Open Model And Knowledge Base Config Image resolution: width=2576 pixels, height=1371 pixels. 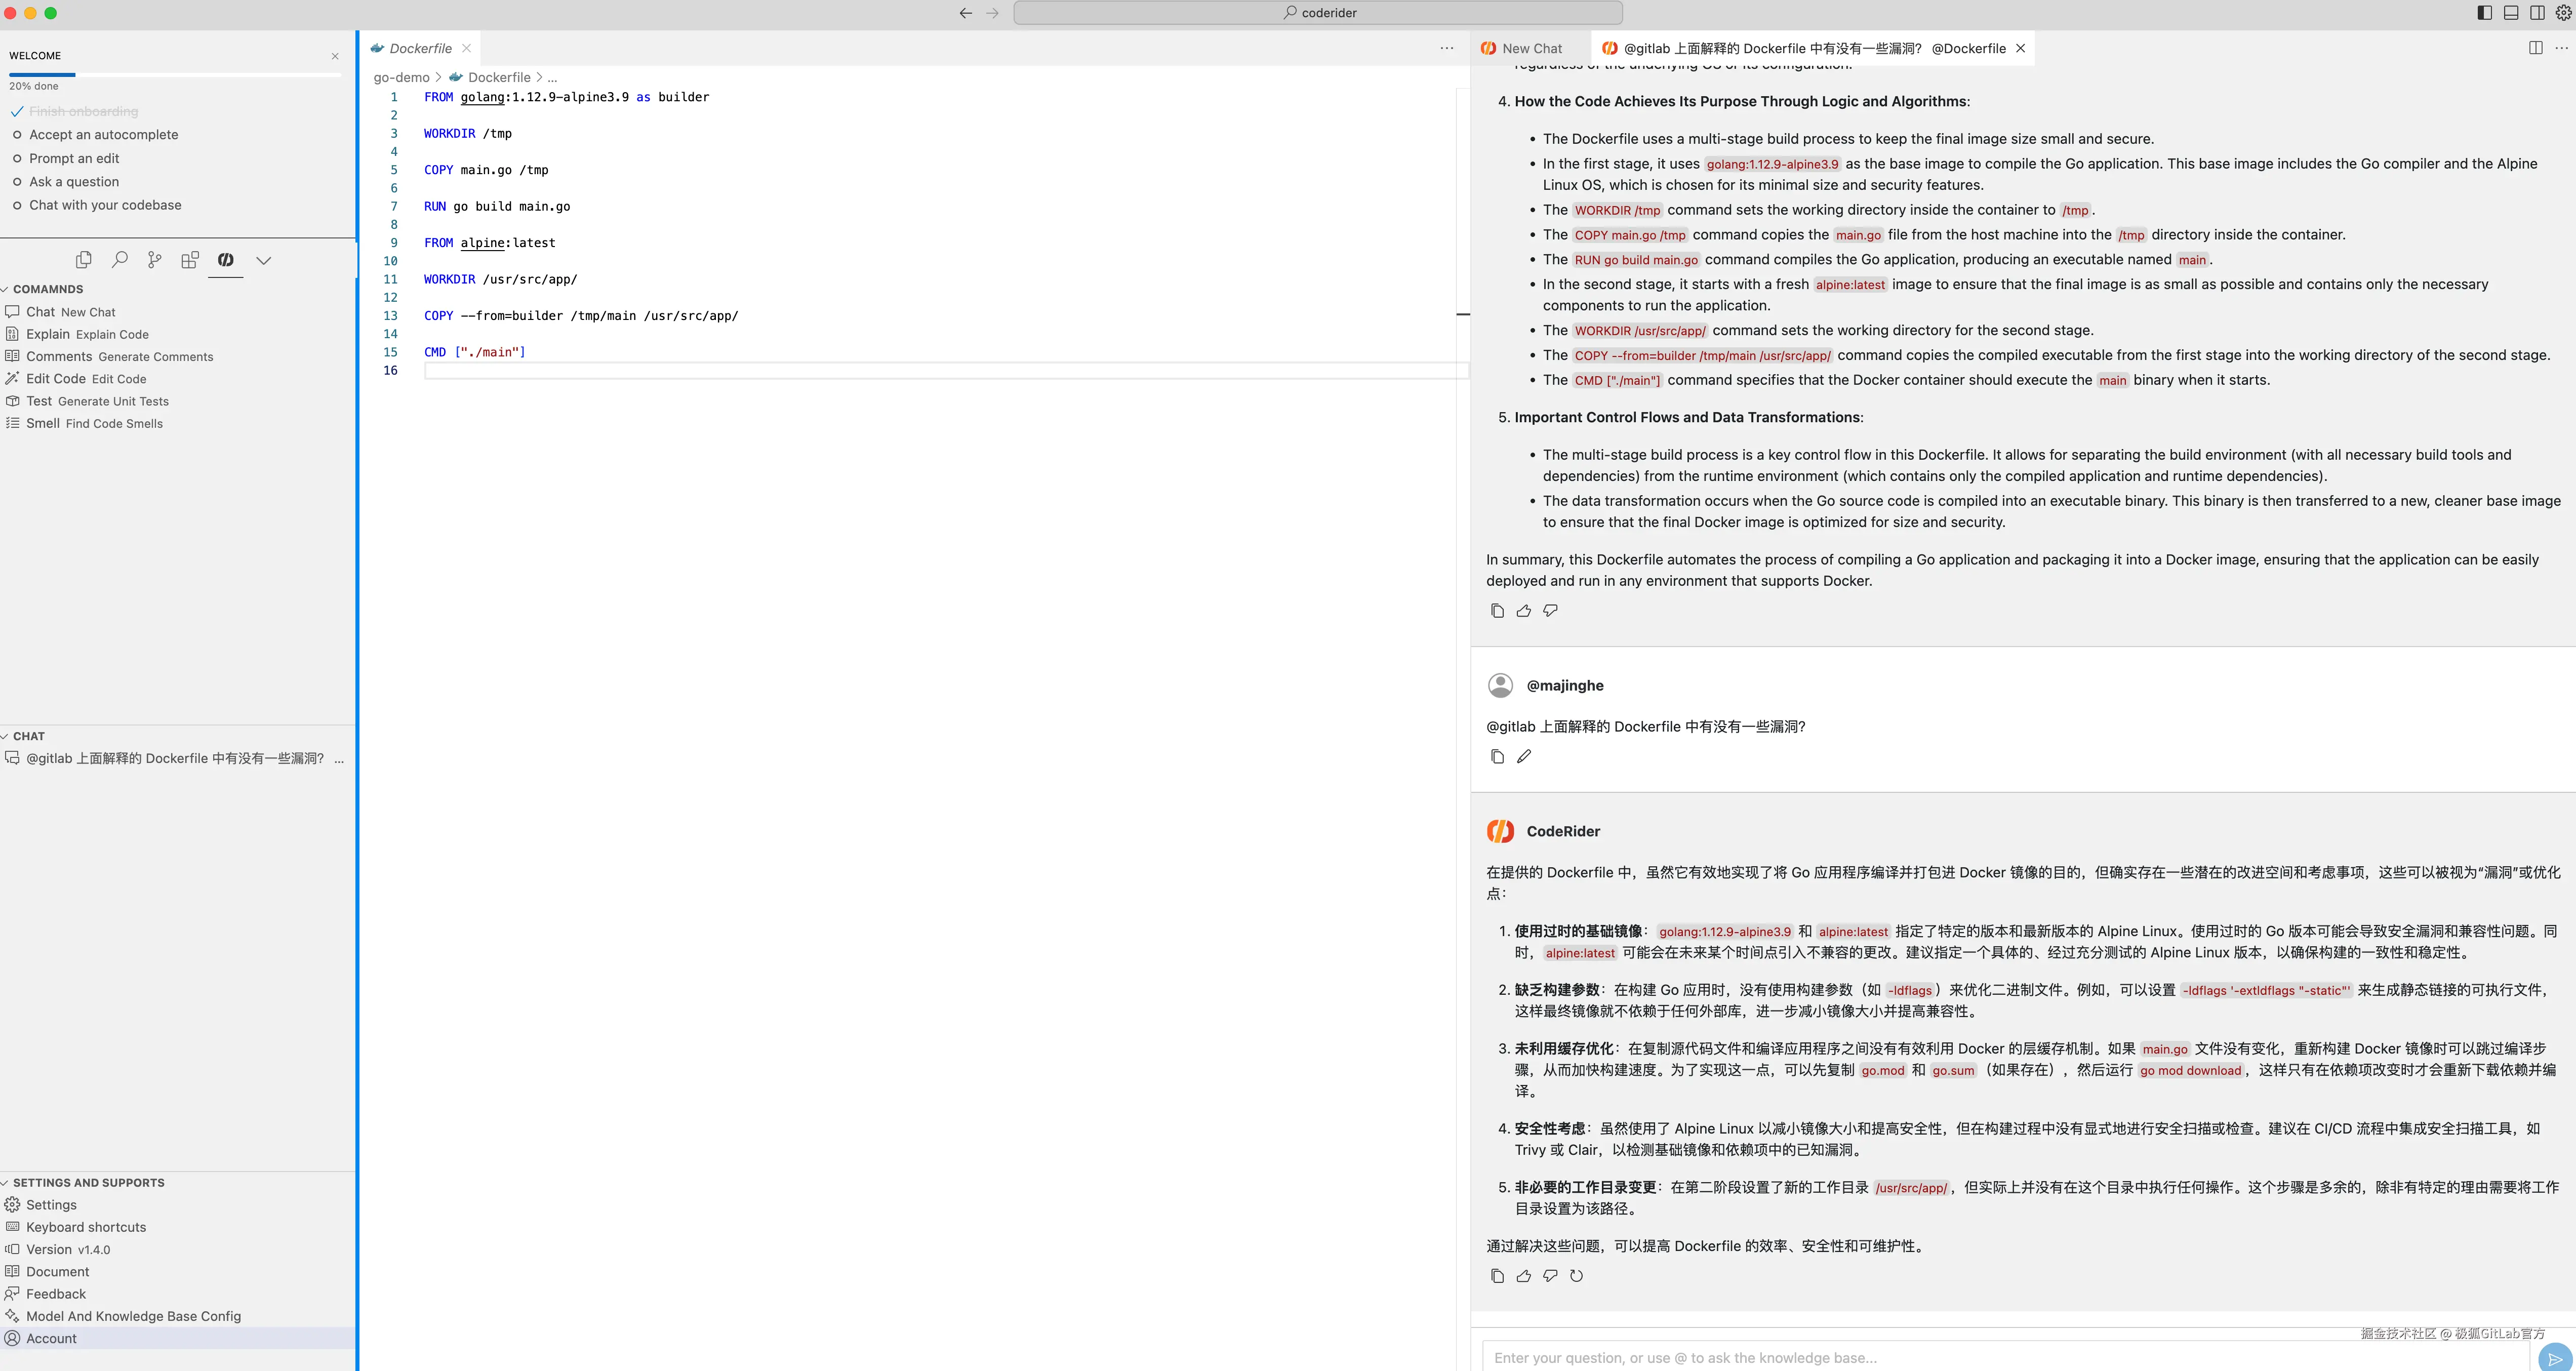point(133,1316)
